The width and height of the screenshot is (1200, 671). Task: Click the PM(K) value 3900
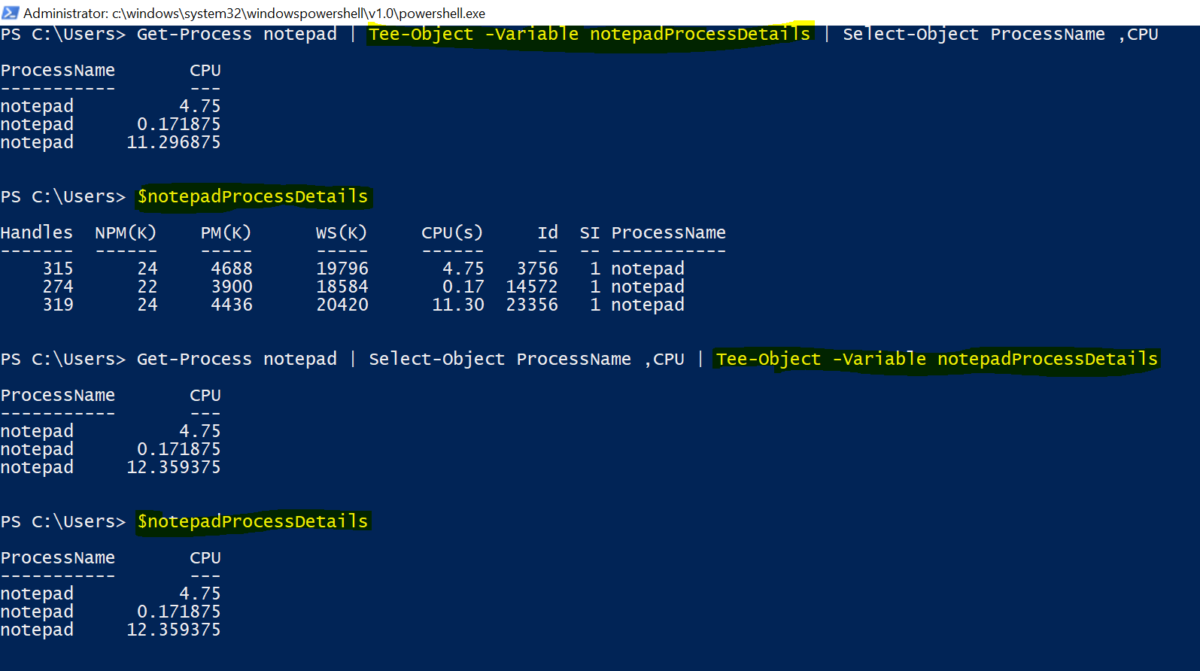pos(232,287)
